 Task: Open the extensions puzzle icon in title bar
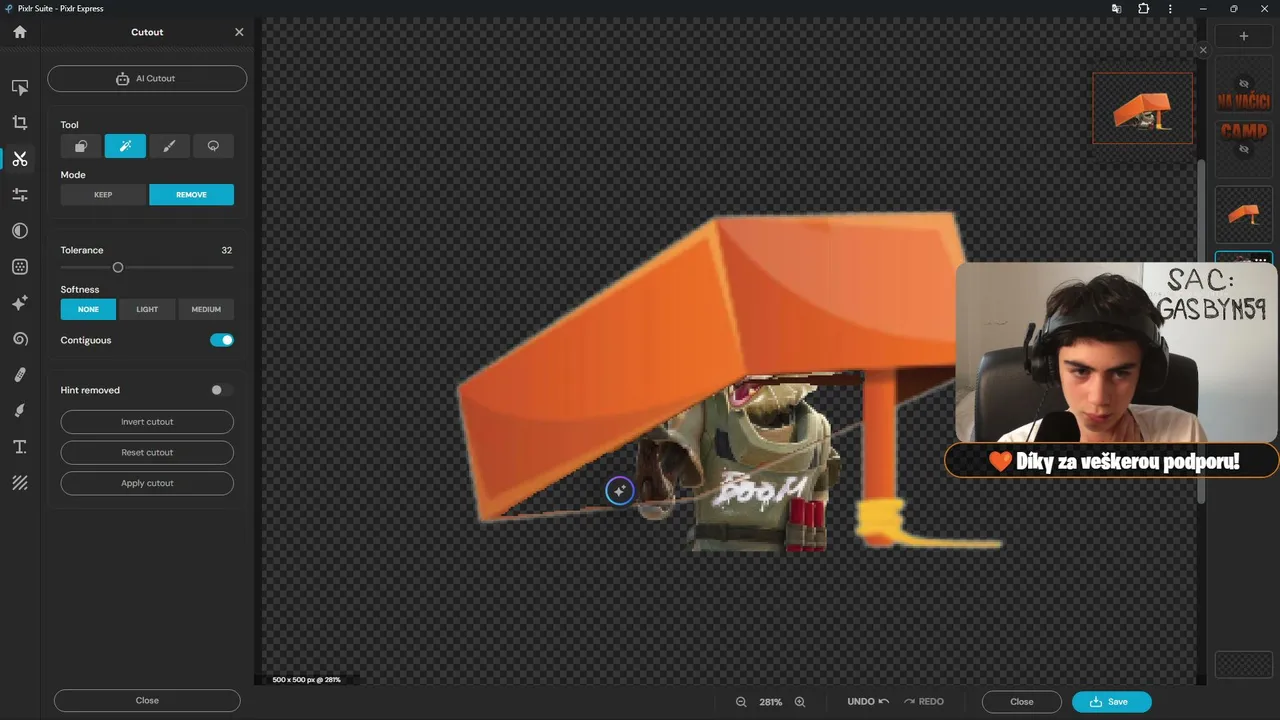point(1144,9)
